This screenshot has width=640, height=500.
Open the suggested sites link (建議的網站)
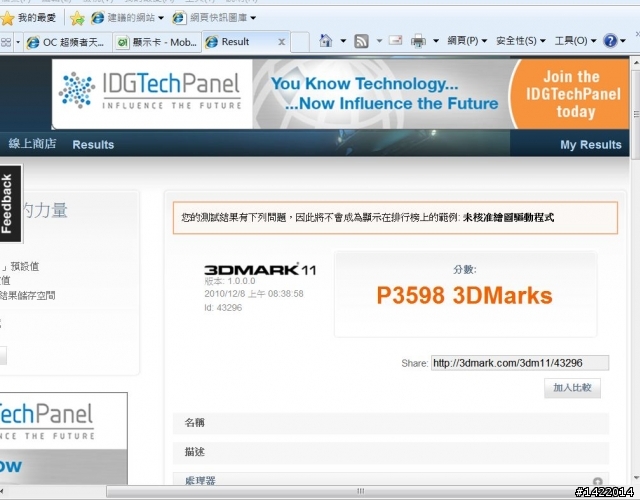[123, 18]
